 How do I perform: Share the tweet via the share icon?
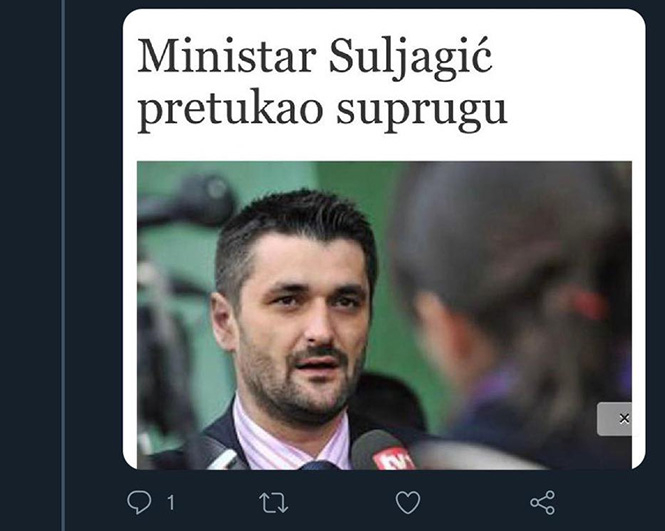(542, 503)
